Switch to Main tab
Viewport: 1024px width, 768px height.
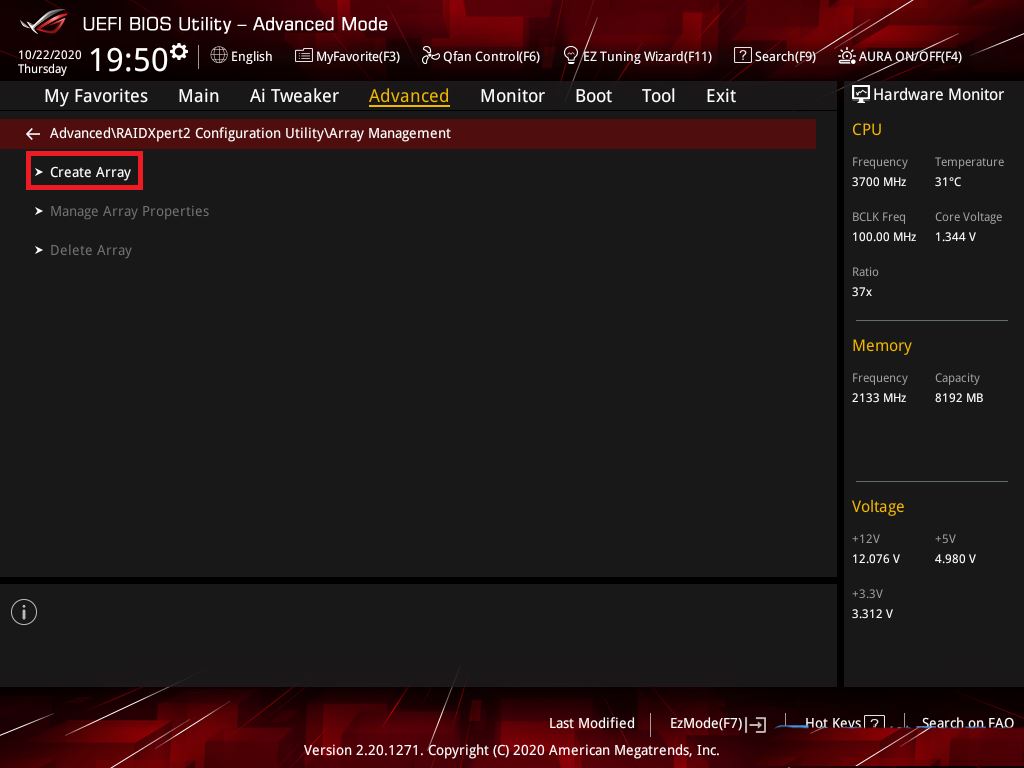[x=199, y=96]
